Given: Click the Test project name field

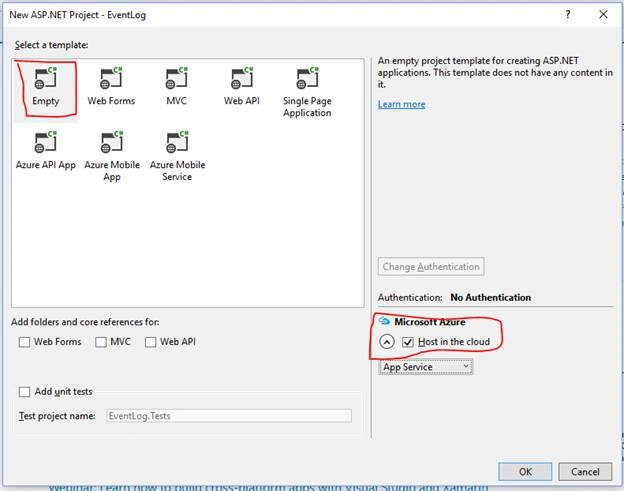Looking at the screenshot, I should tap(229, 416).
